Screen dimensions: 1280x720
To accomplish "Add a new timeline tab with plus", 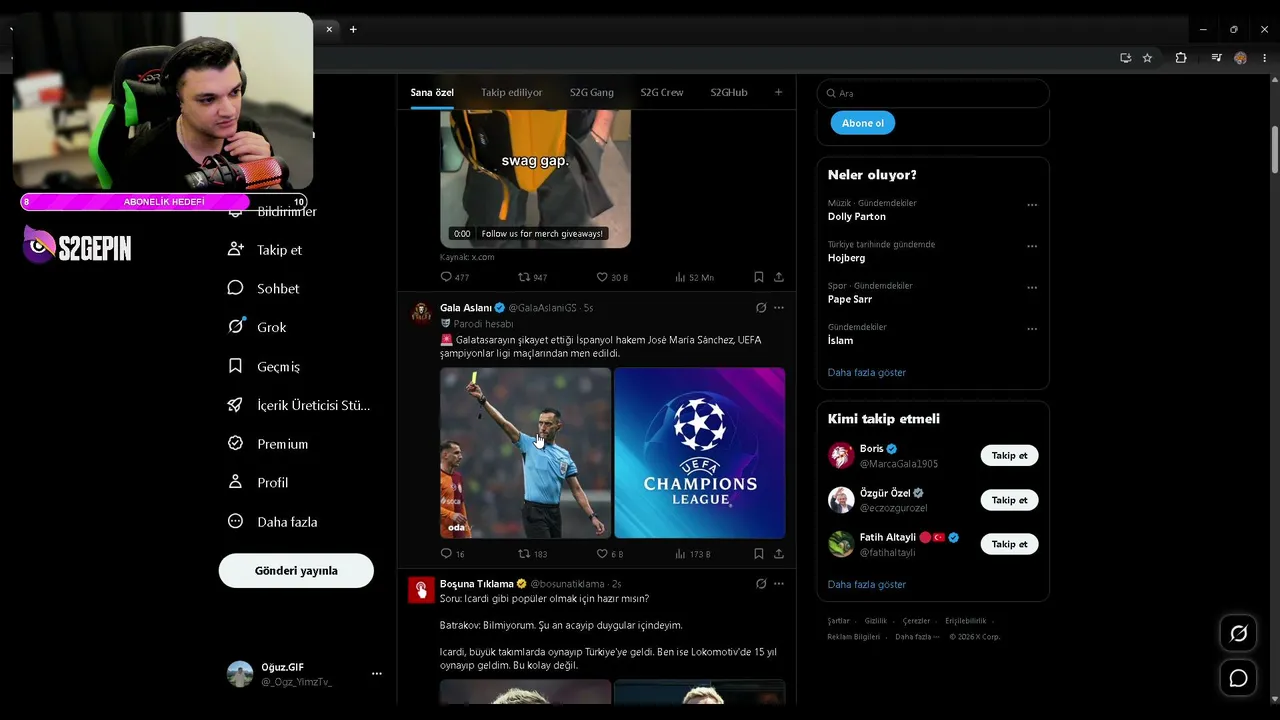I will [778, 92].
